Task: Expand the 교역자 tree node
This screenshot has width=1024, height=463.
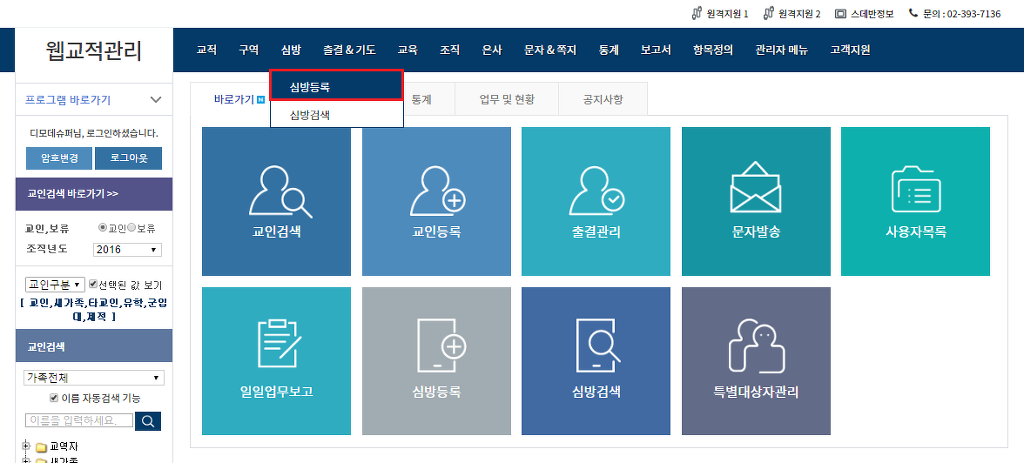Action: click(27, 447)
